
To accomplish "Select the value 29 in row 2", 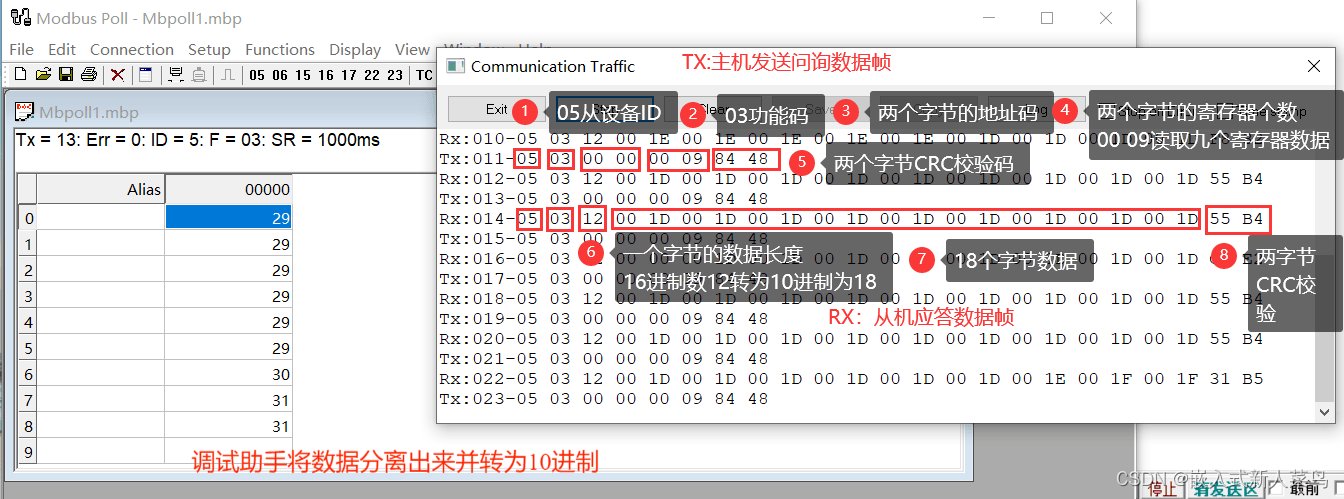I will [229, 270].
